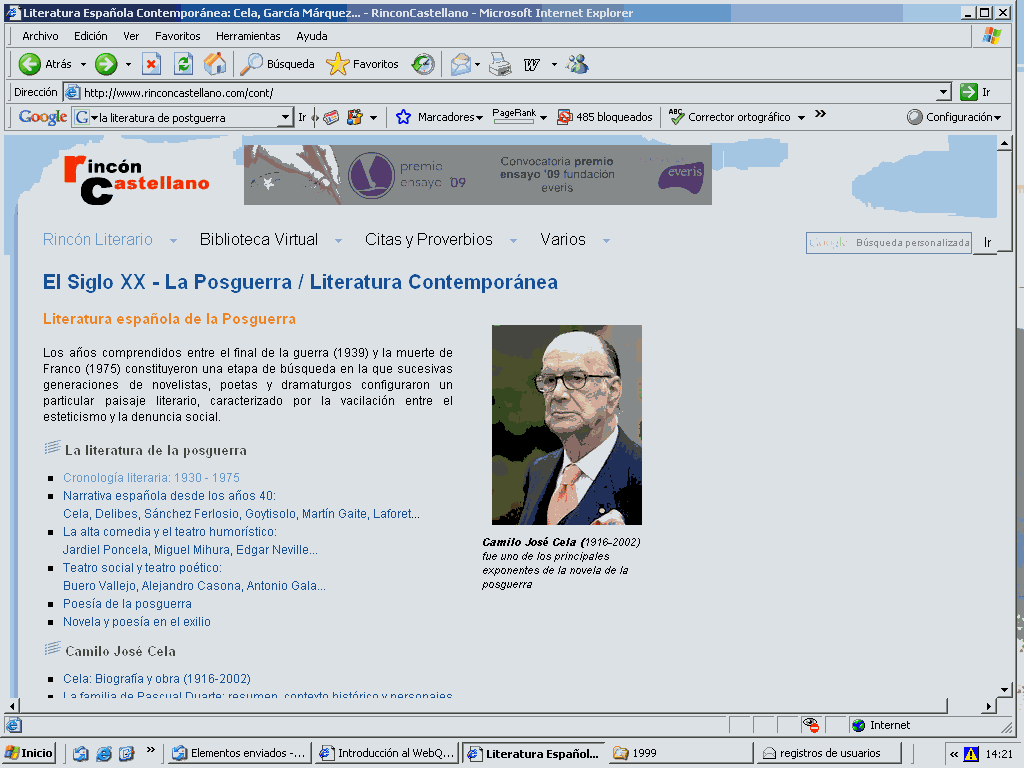The width and height of the screenshot is (1024, 768).
Task: Click the Ir button beside site search
Action: point(987,243)
